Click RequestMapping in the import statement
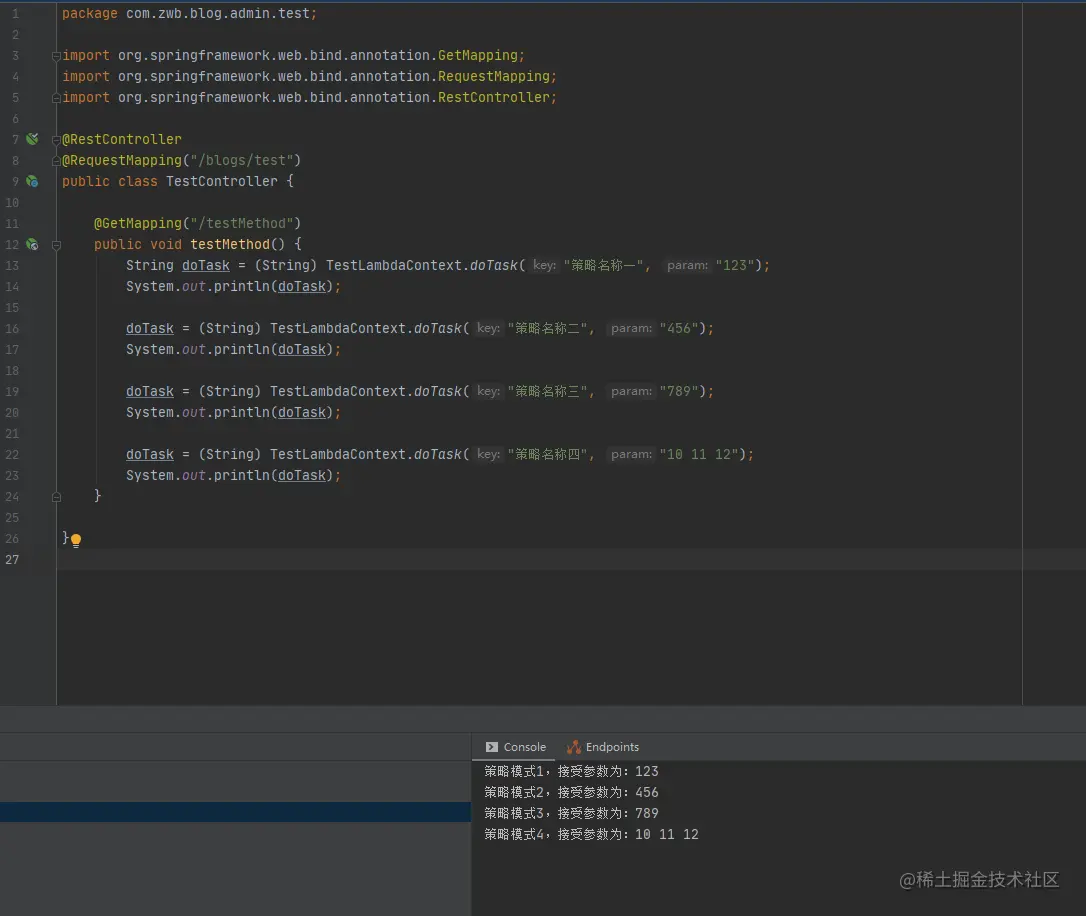The width and height of the screenshot is (1086, 916). click(494, 76)
